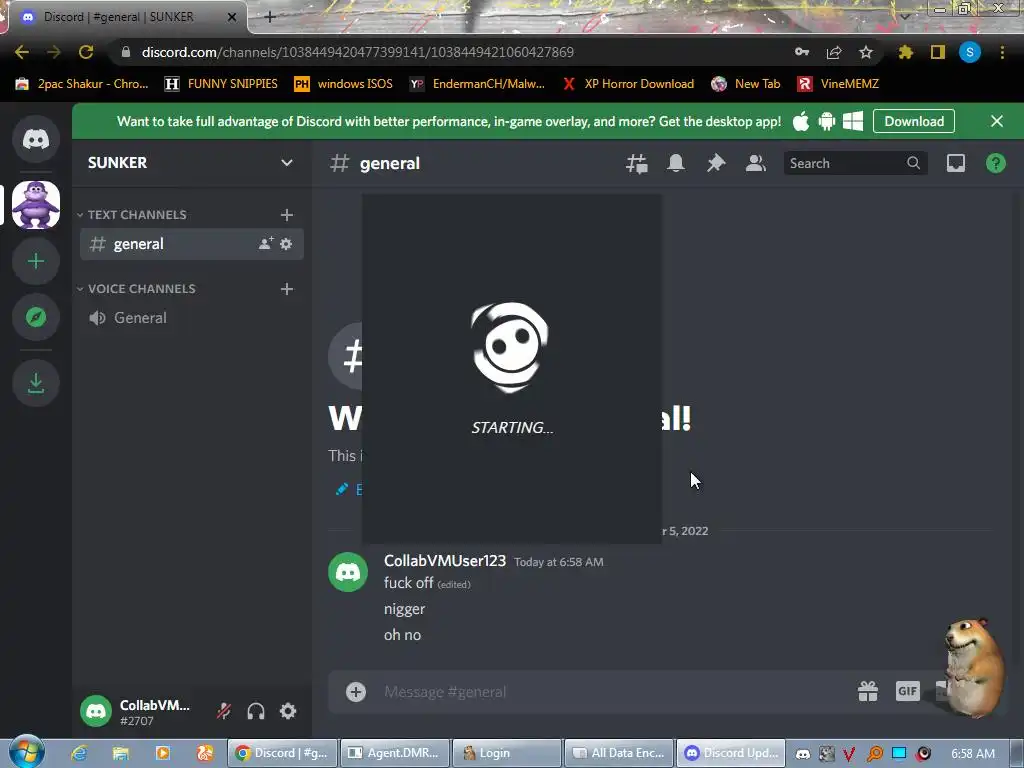Select the general text channel
The height and width of the screenshot is (768, 1024).
click(191, 244)
